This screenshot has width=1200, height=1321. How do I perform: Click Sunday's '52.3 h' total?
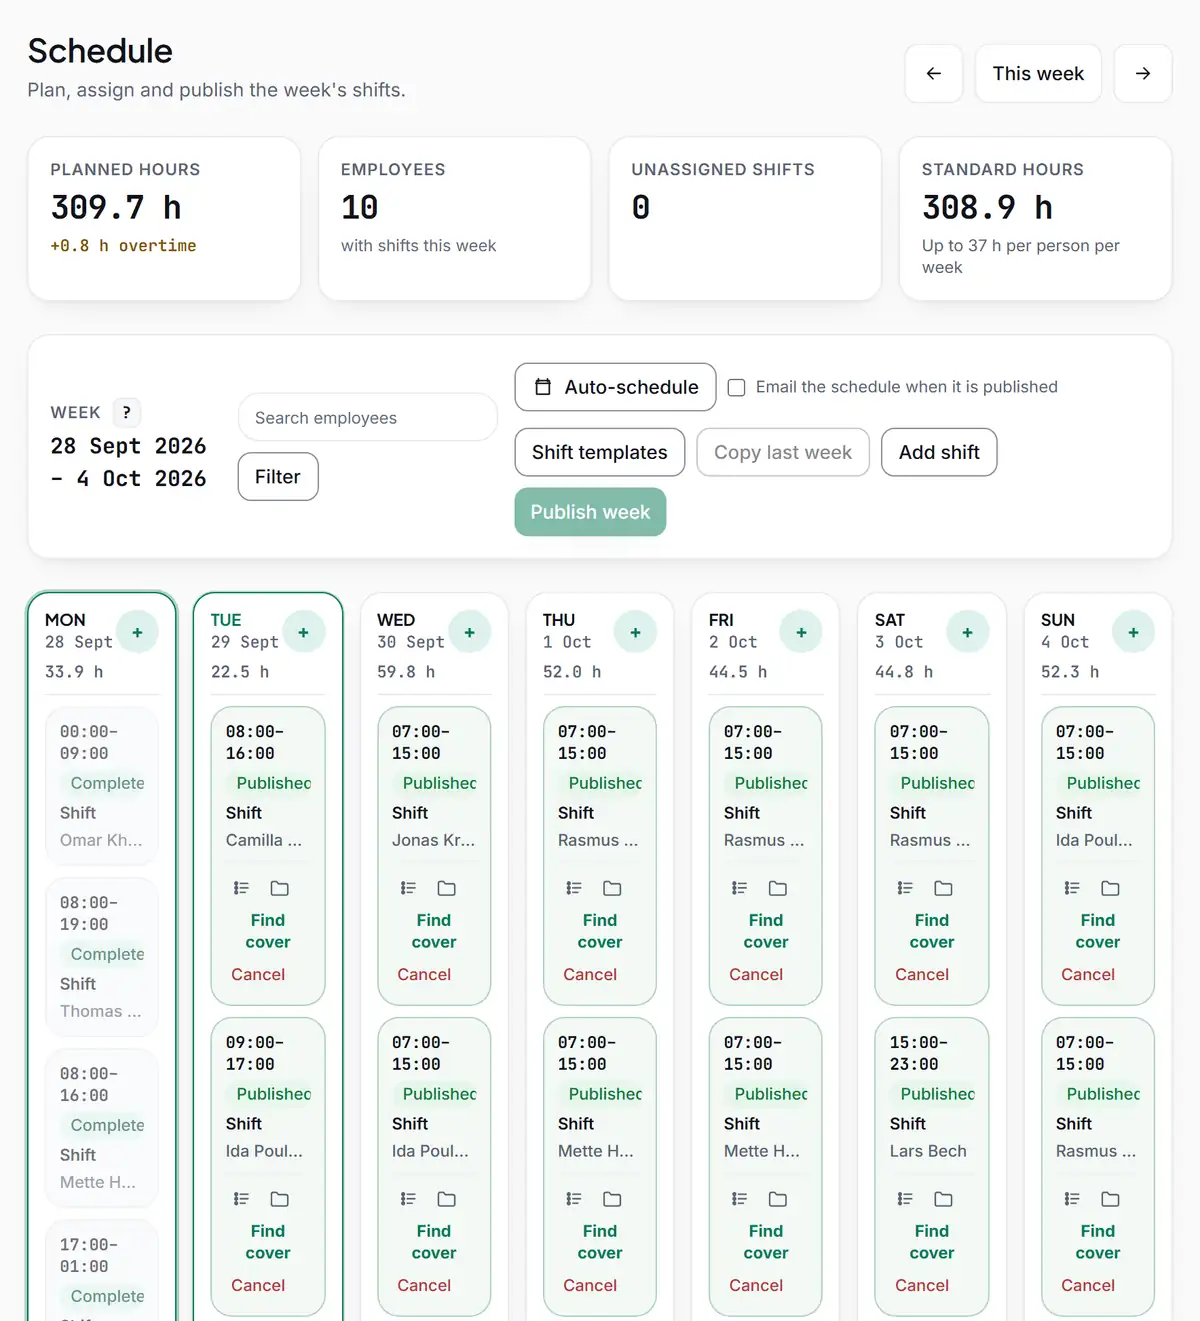click(1070, 672)
